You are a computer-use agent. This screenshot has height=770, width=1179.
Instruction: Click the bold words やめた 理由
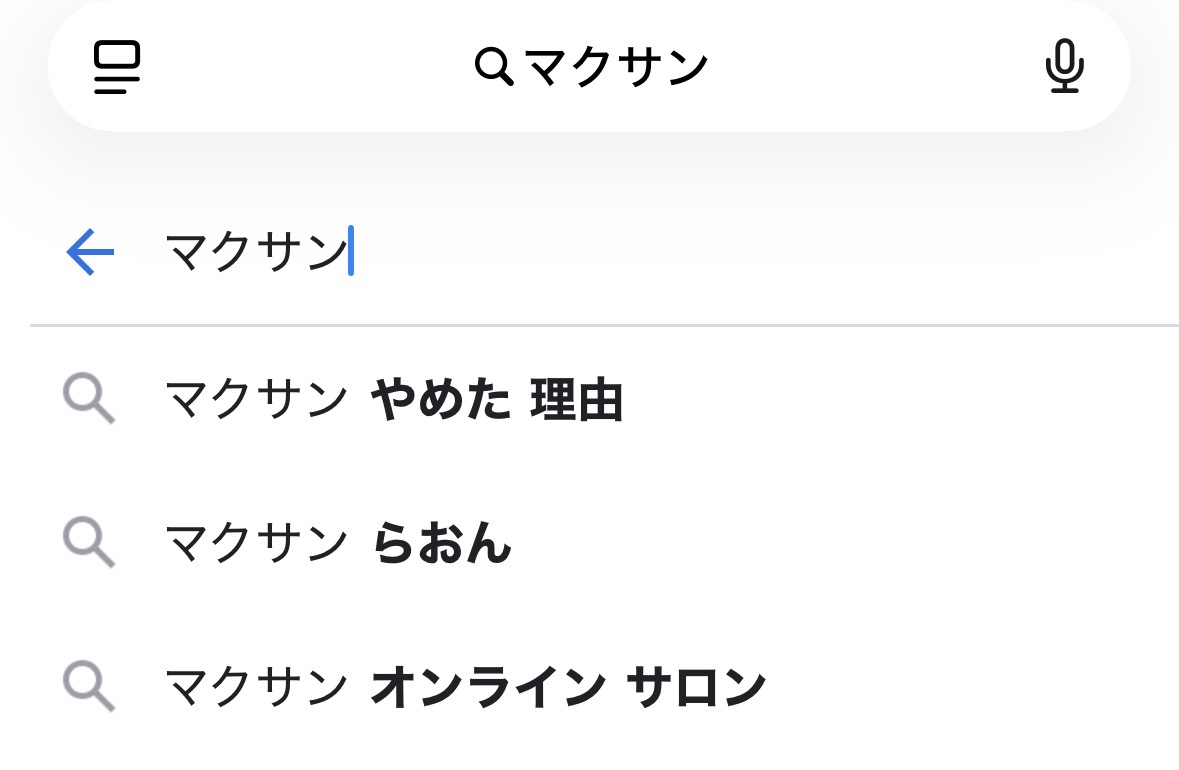[x=497, y=401]
